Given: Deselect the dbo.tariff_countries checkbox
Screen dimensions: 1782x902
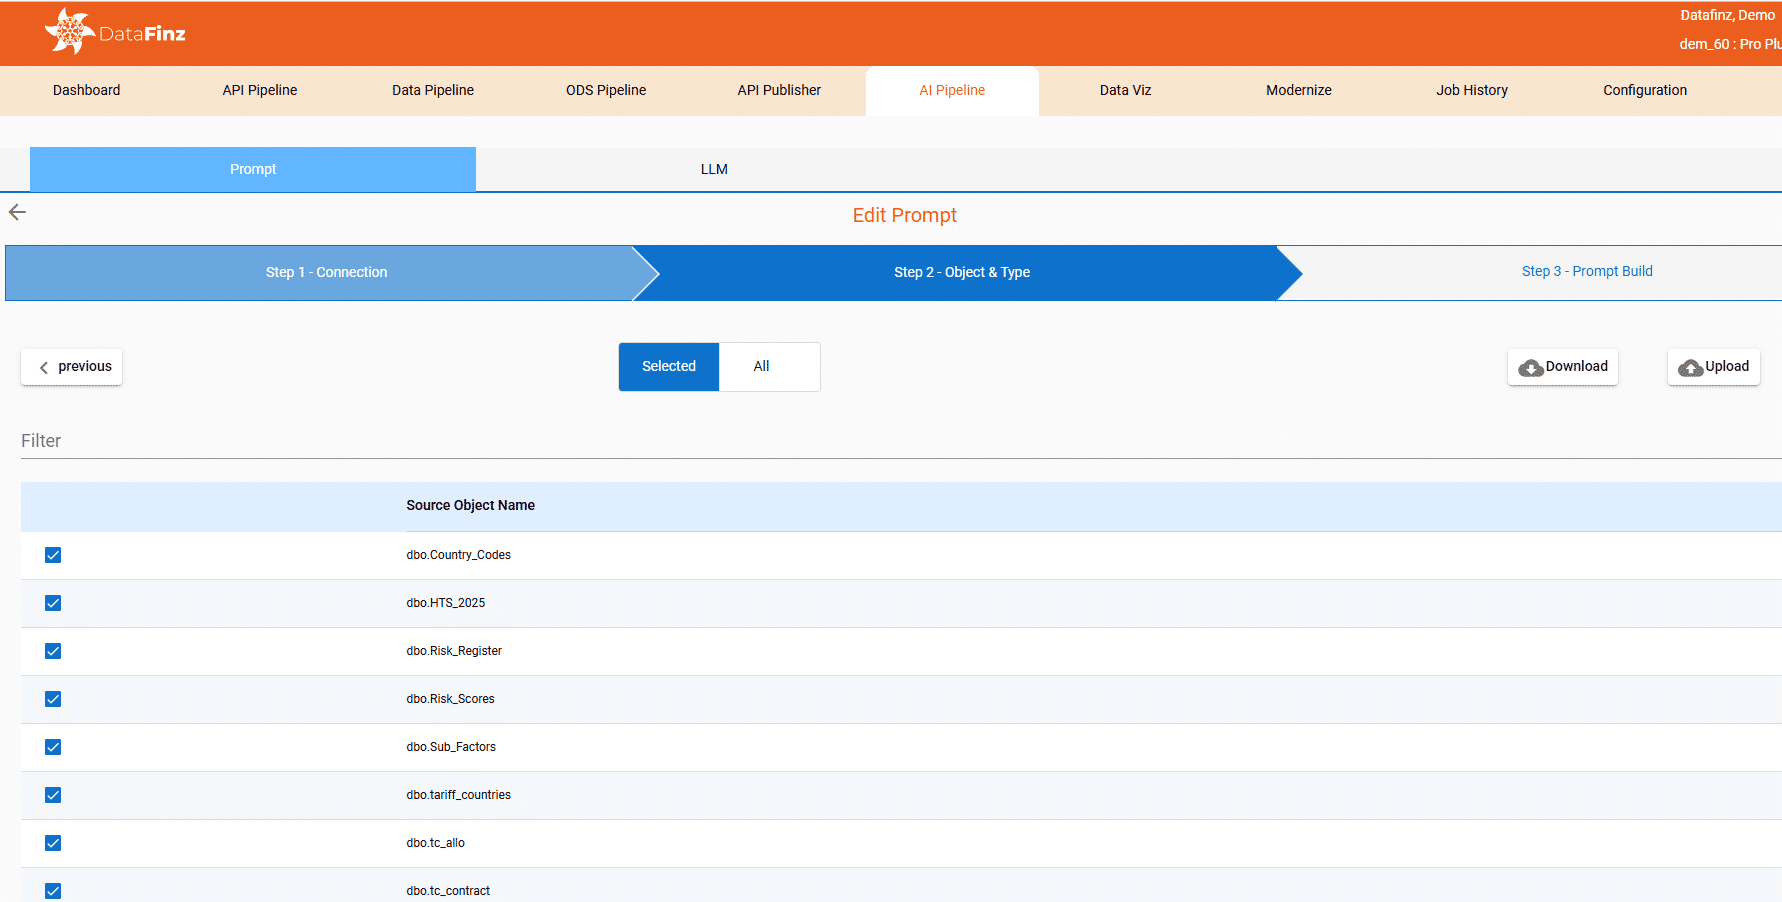Looking at the screenshot, I should point(53,795).
